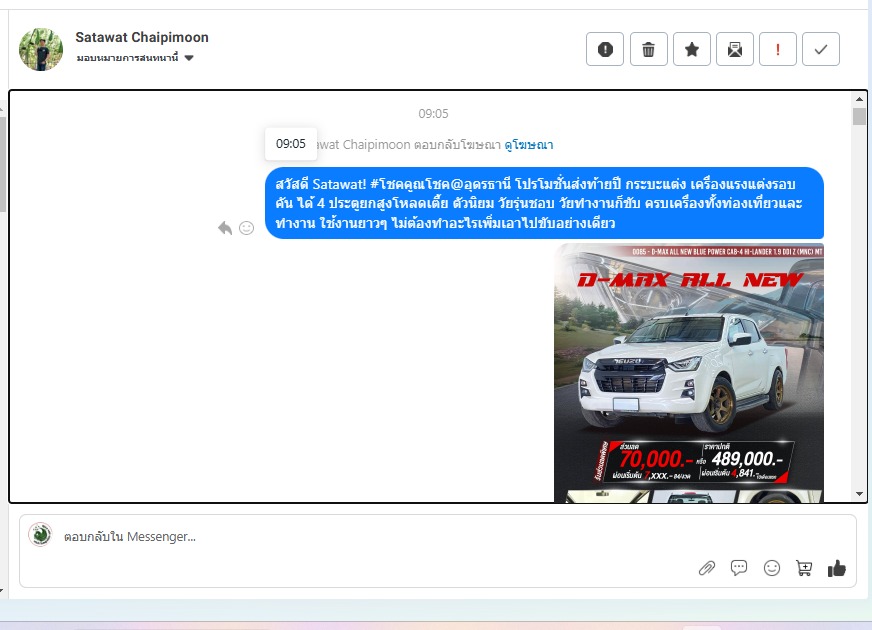The width and height of the screenshot is (872, 630).
Task: Create order with shopping cart icon
Action: [x=804, y=568]
